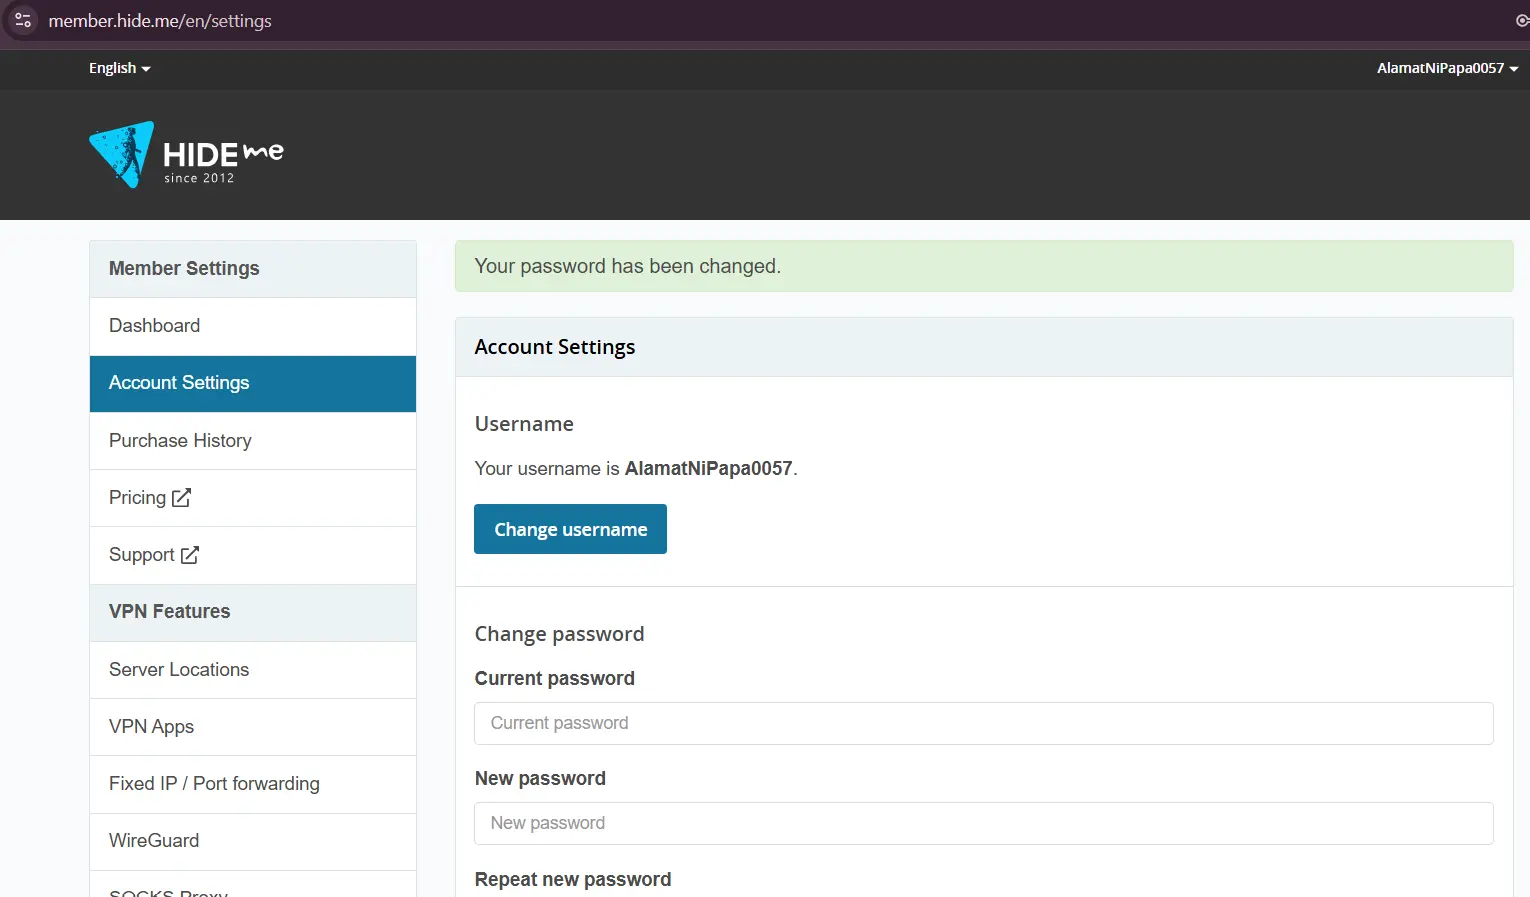Click the Account Settings panel heading

[x=555, y=347]
